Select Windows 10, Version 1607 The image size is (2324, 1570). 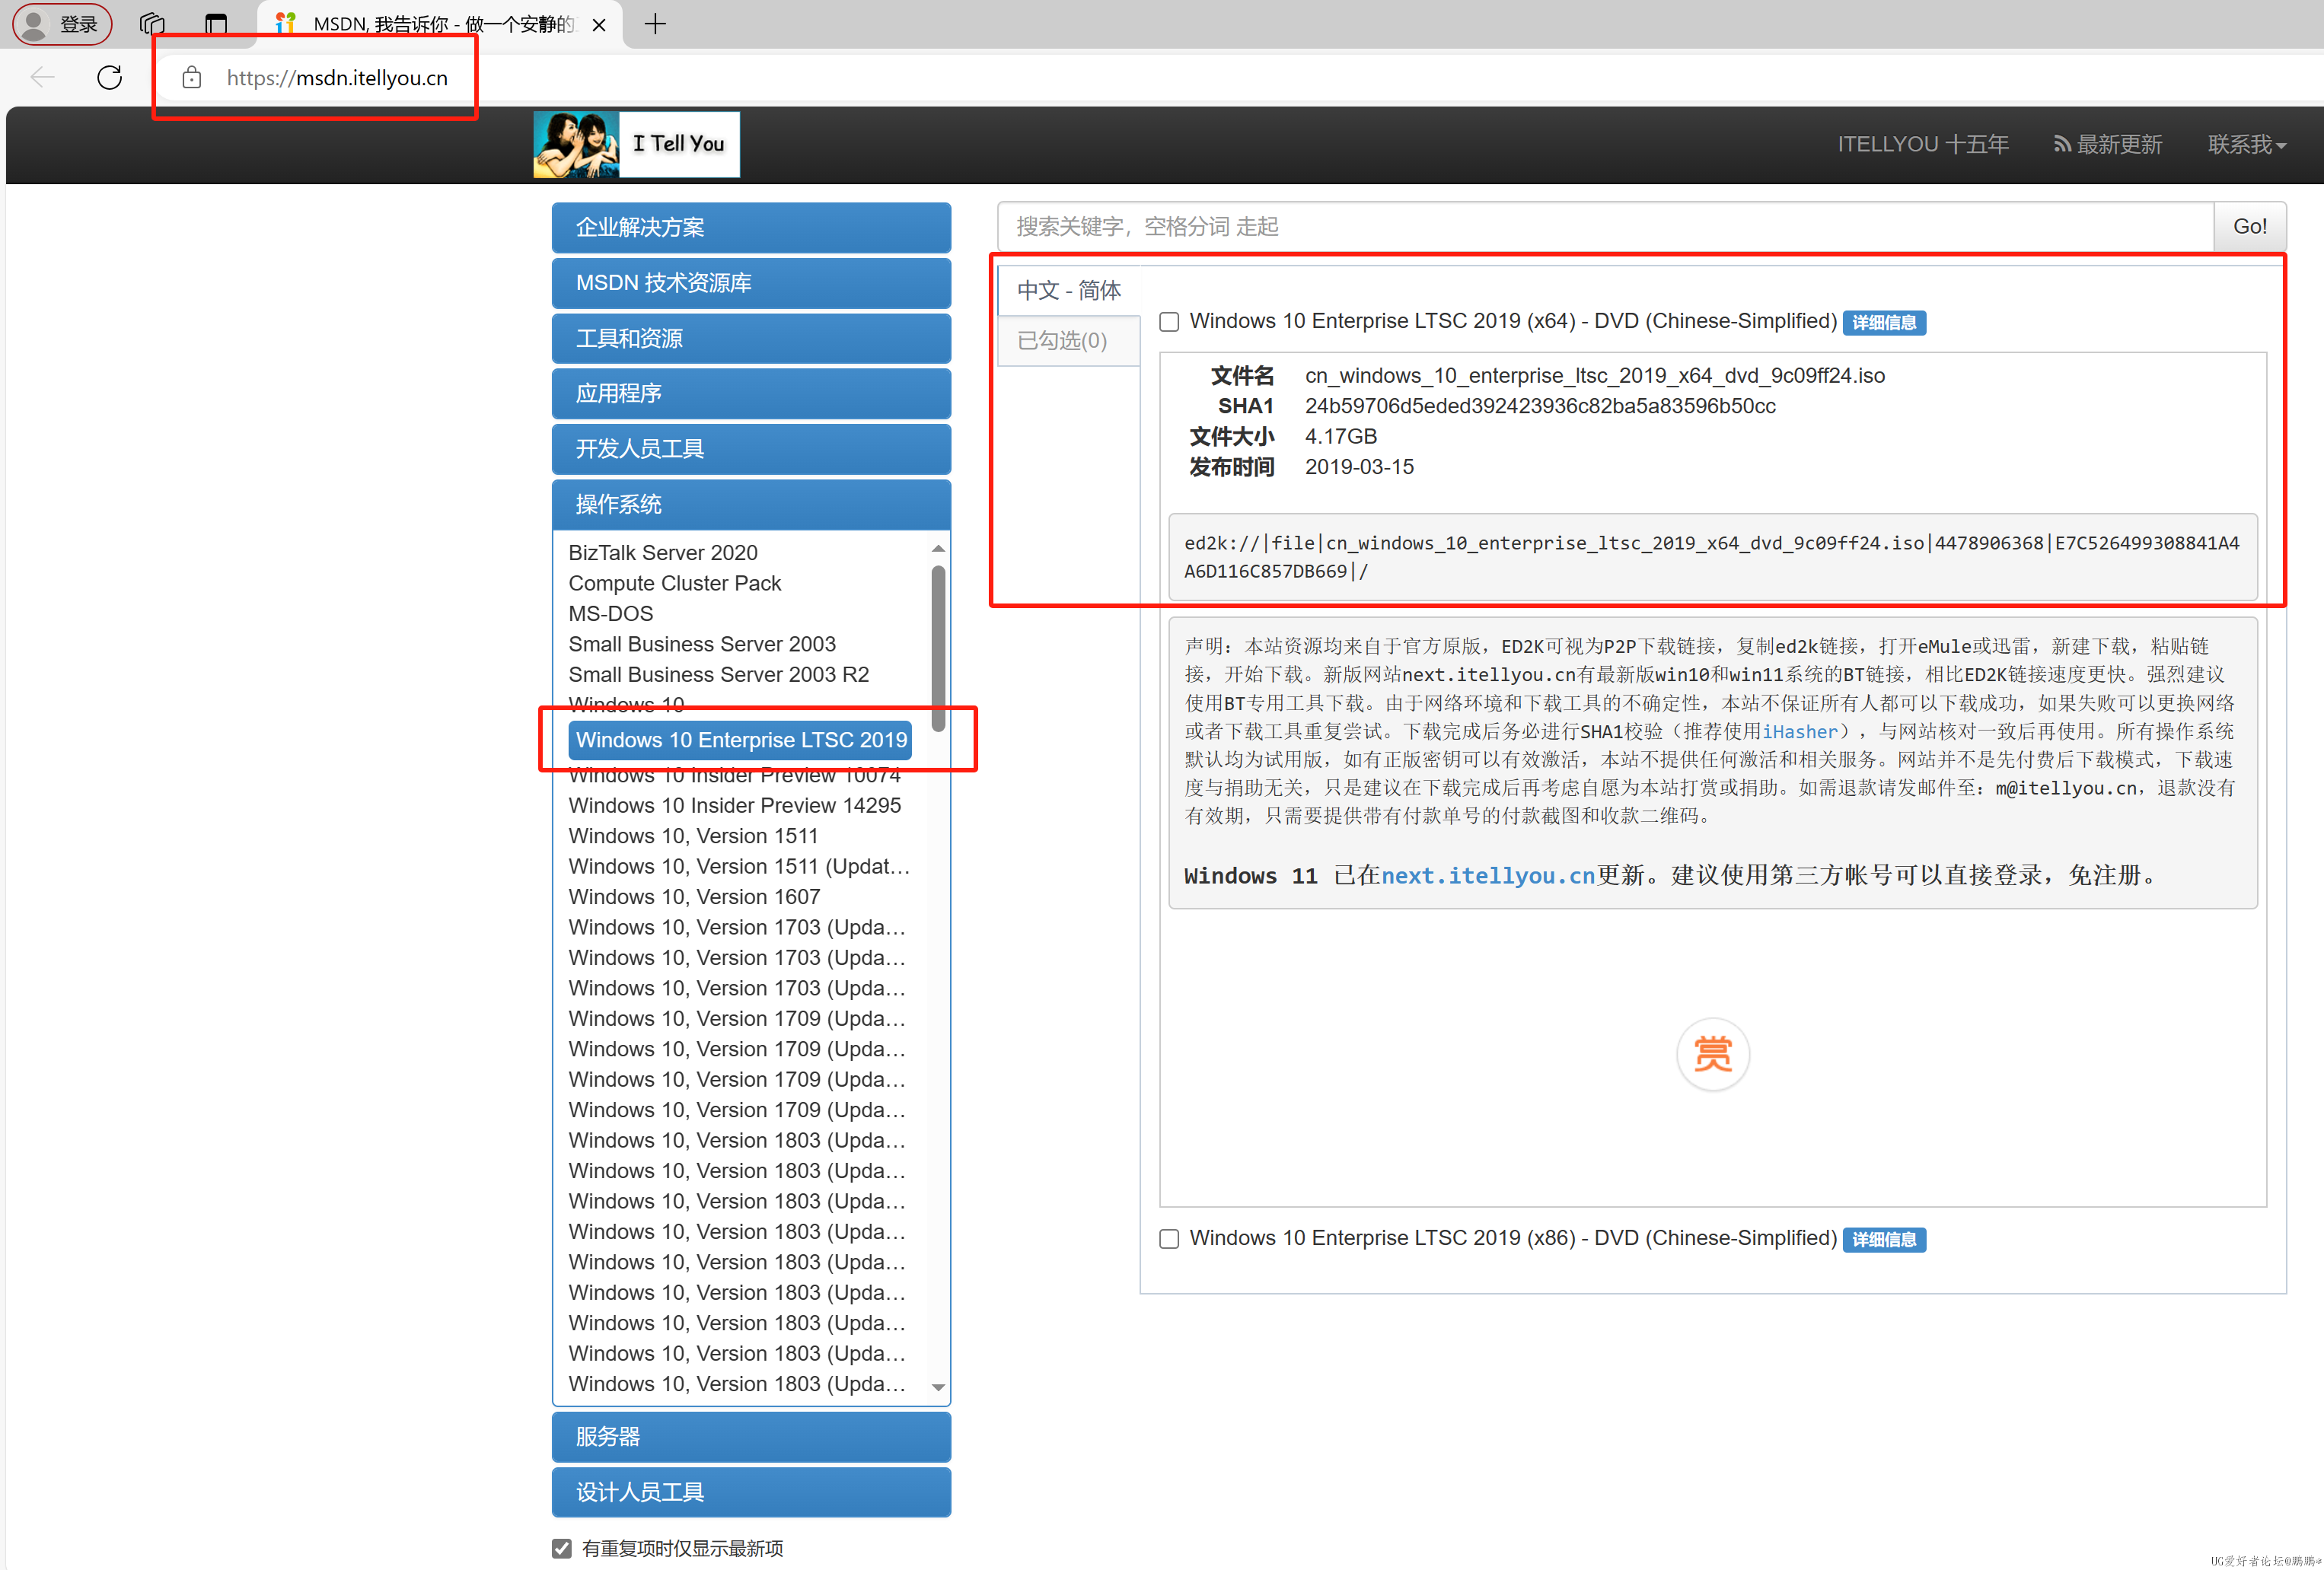[x=694, y=897]
